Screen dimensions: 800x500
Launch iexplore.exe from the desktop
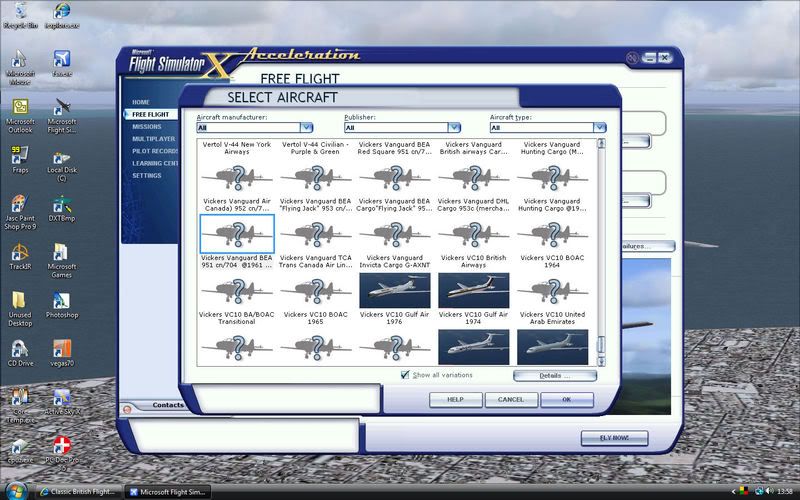tap(62, 15)
